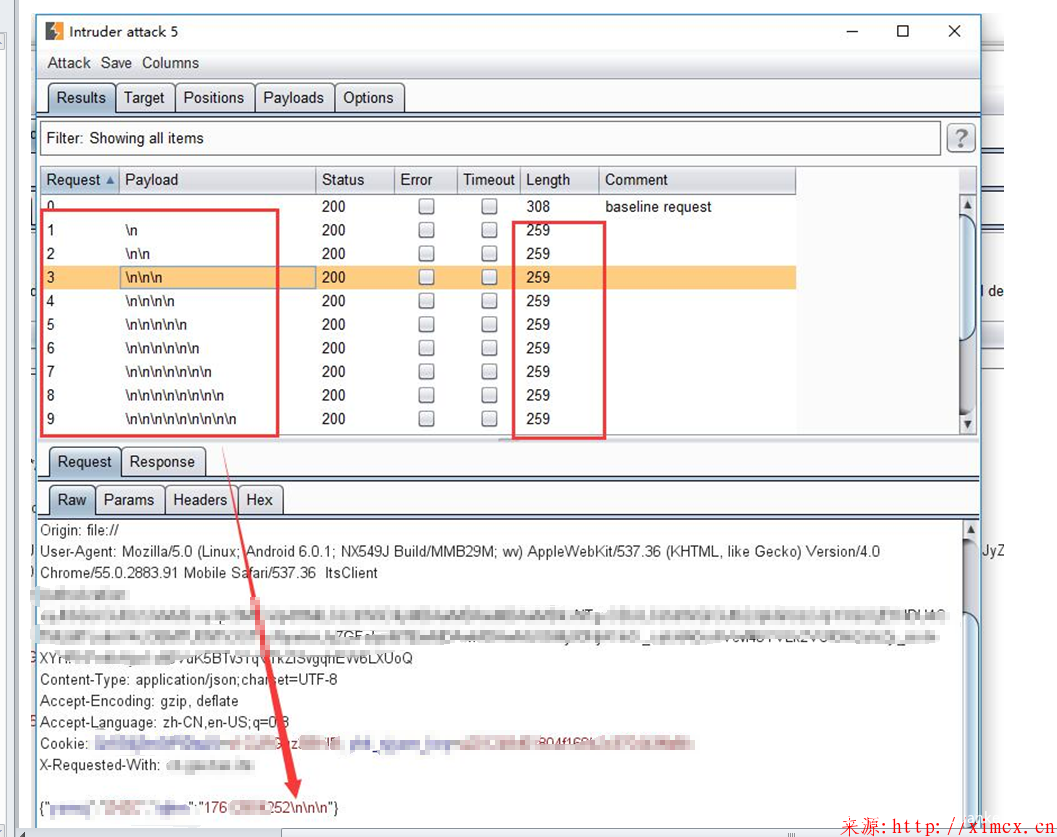Click the results table scroll down arrow

tap(966, 424)
